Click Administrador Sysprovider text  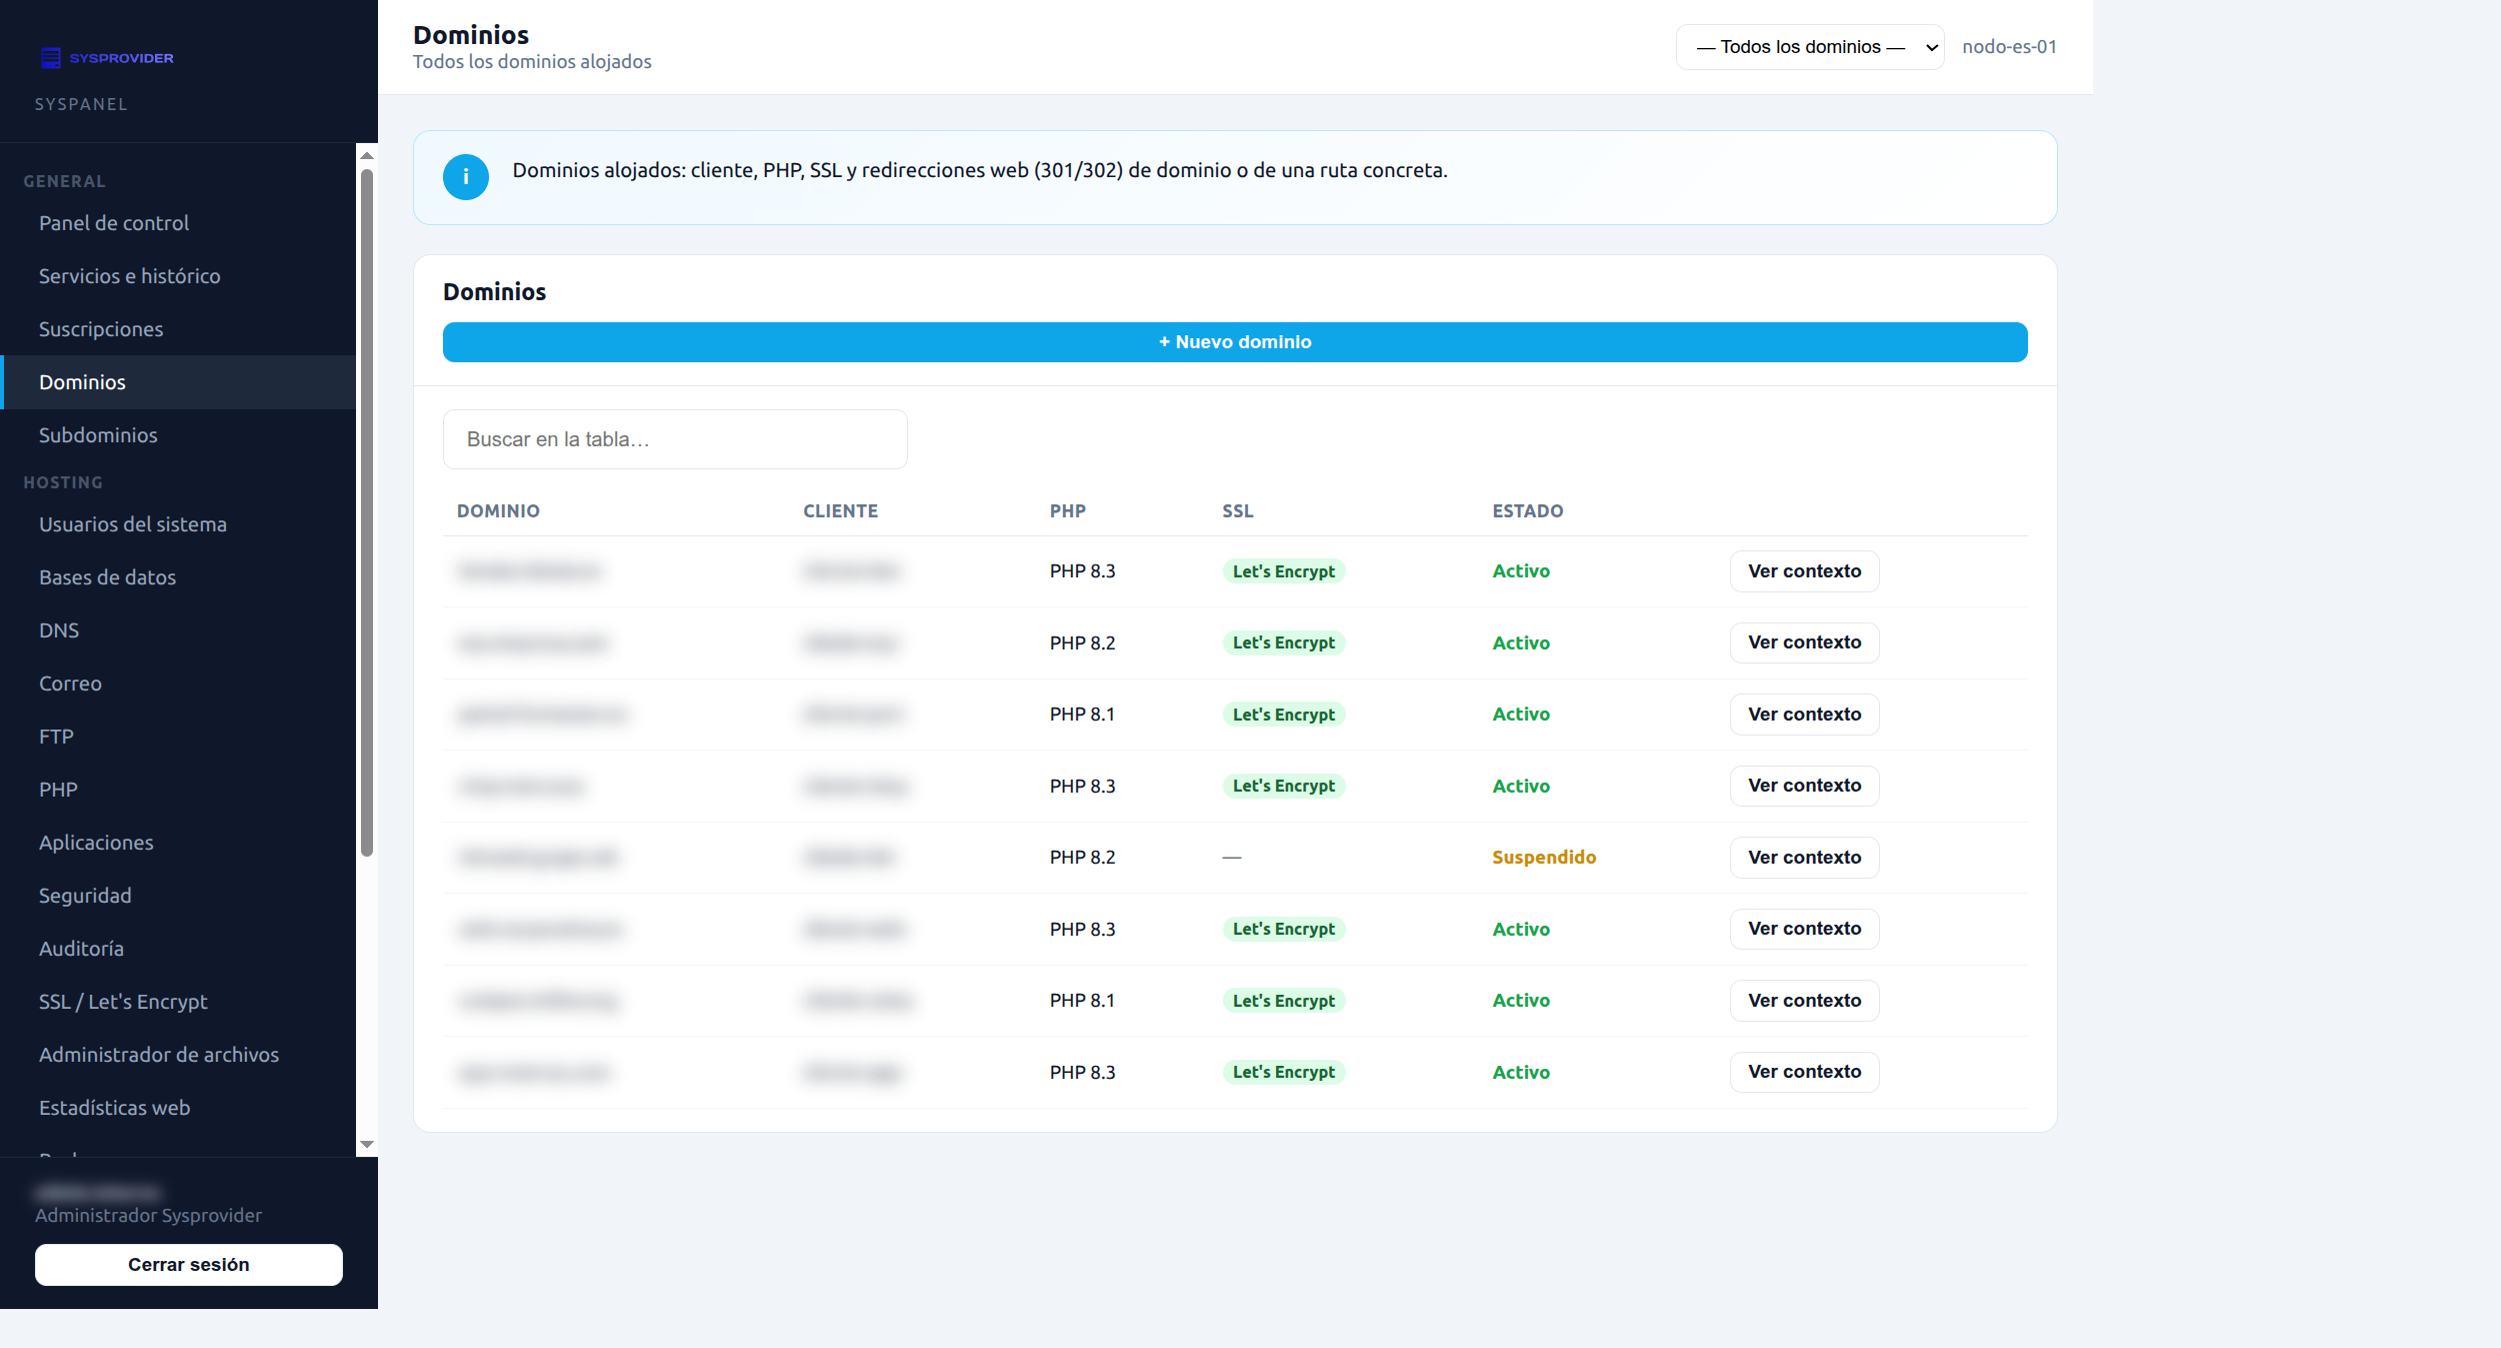tap(148, 1215)
